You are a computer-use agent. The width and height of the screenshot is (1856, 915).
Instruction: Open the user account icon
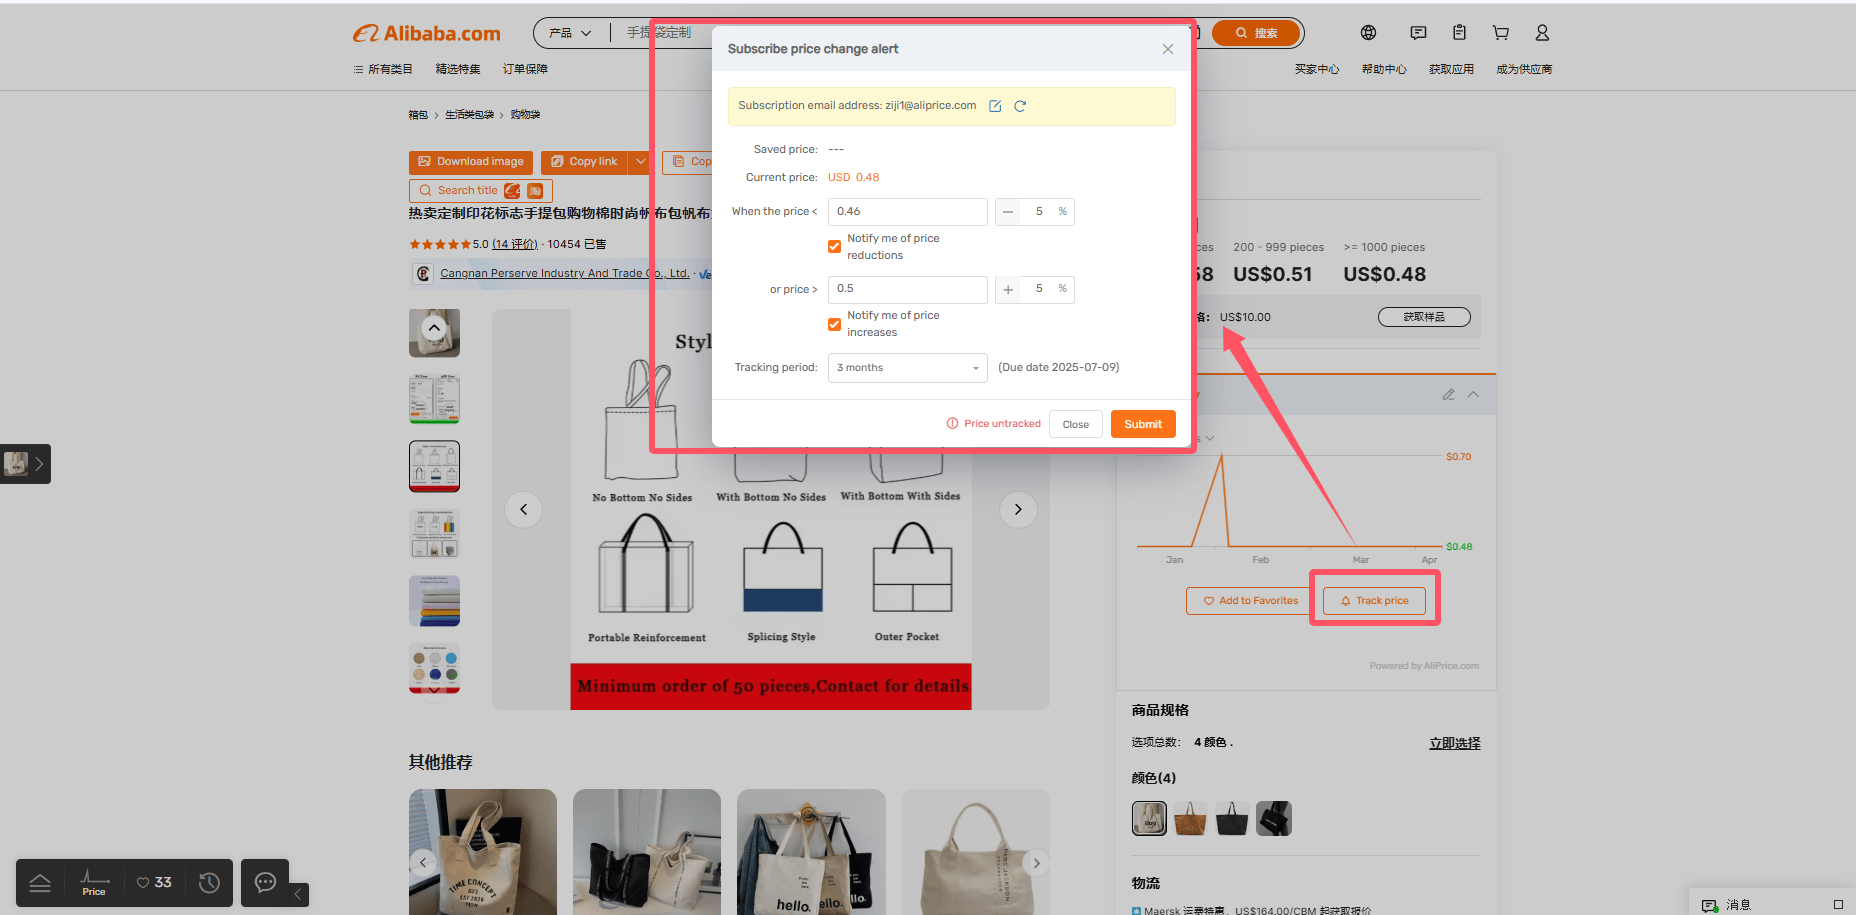pos(1542,33)
